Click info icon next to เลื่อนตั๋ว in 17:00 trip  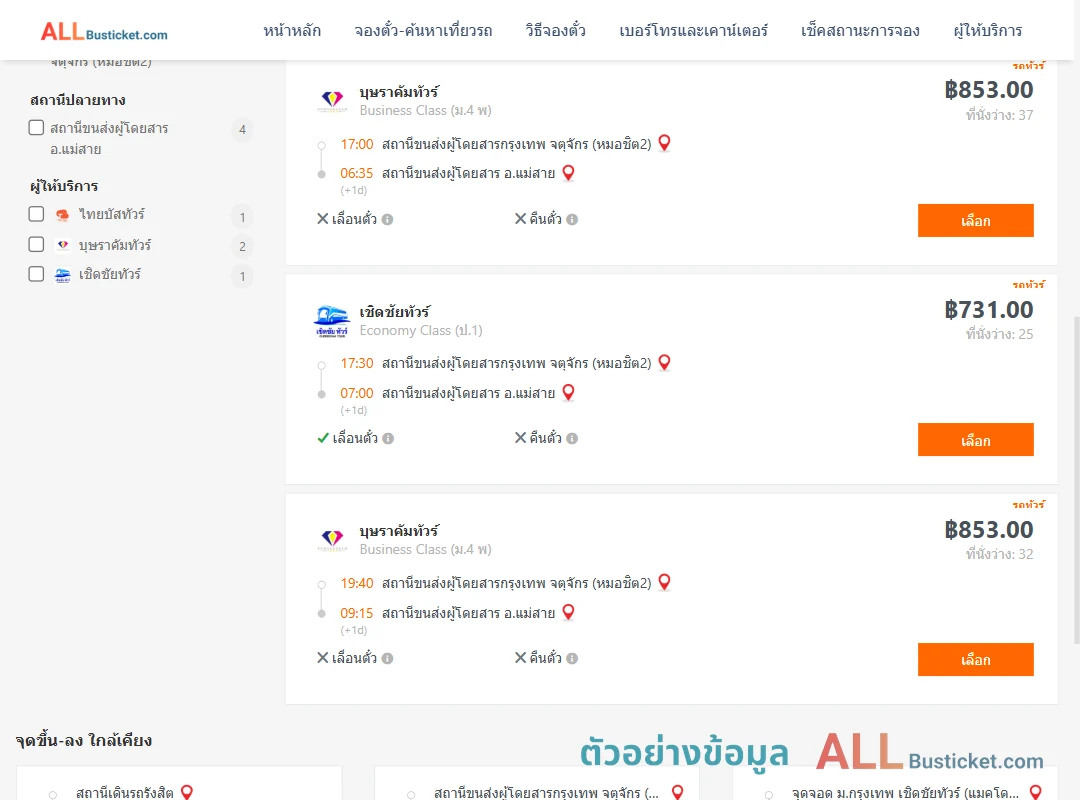(388, 219)
